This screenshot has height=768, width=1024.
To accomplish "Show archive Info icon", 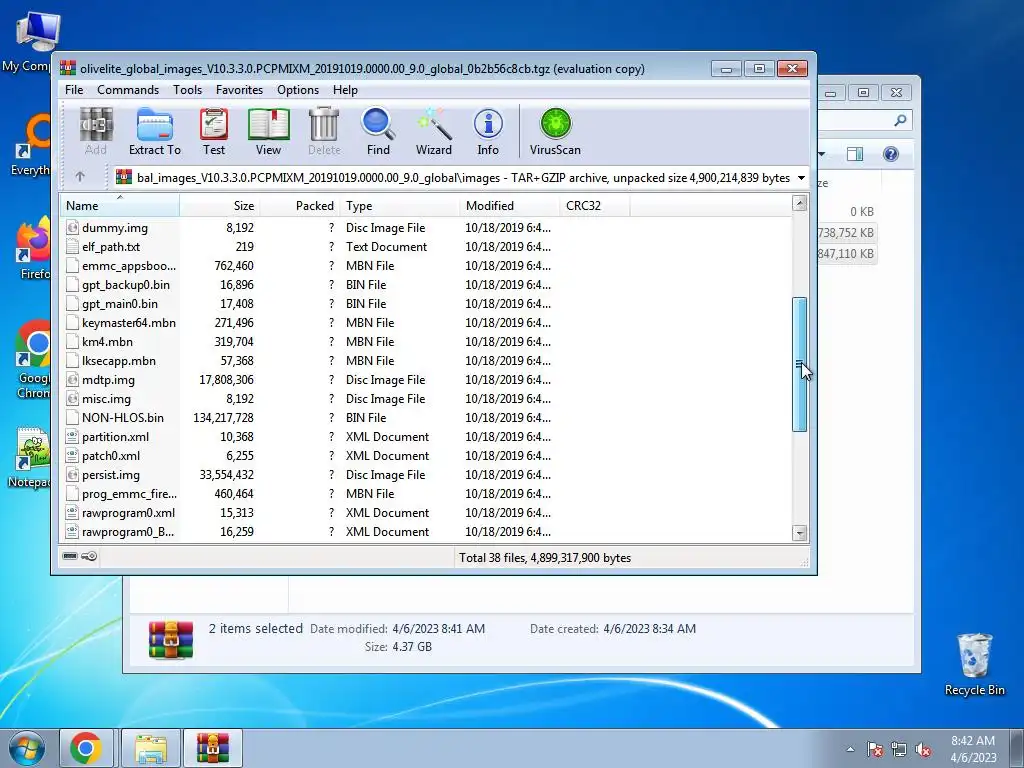I will point(488,131).
